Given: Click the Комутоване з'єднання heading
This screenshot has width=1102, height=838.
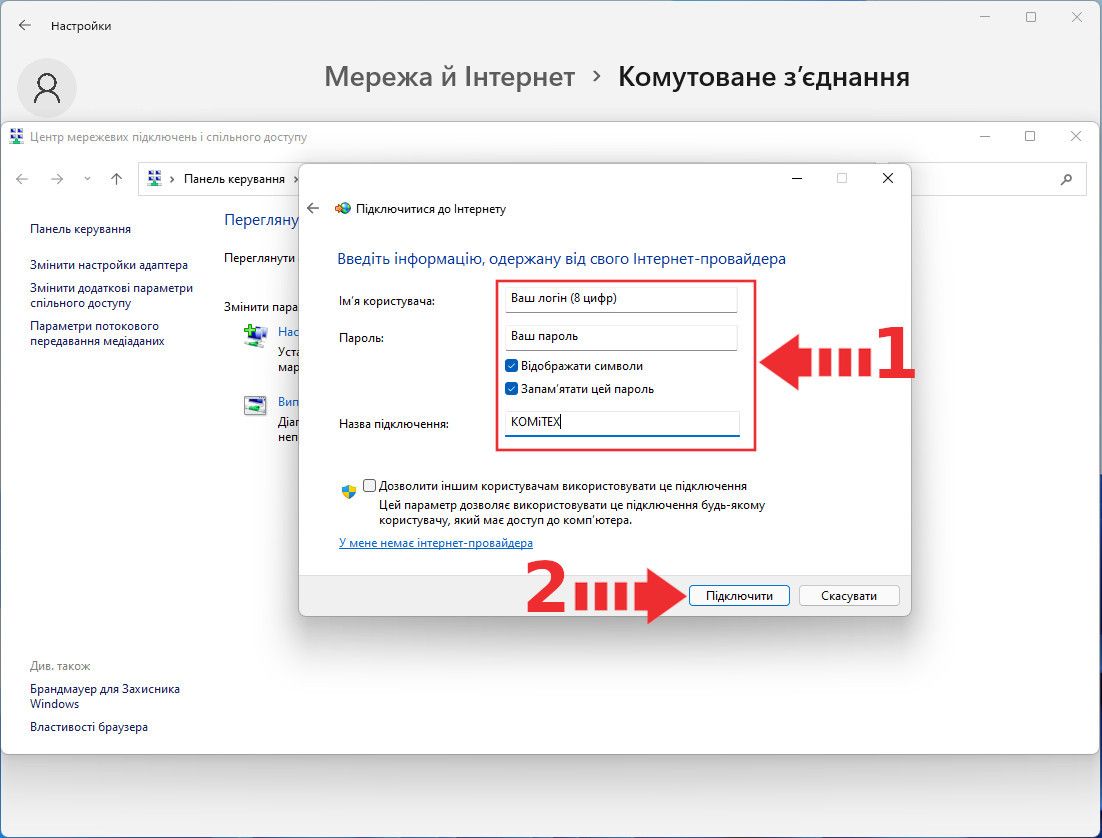Looking at the screenshot, I should 764,77.
